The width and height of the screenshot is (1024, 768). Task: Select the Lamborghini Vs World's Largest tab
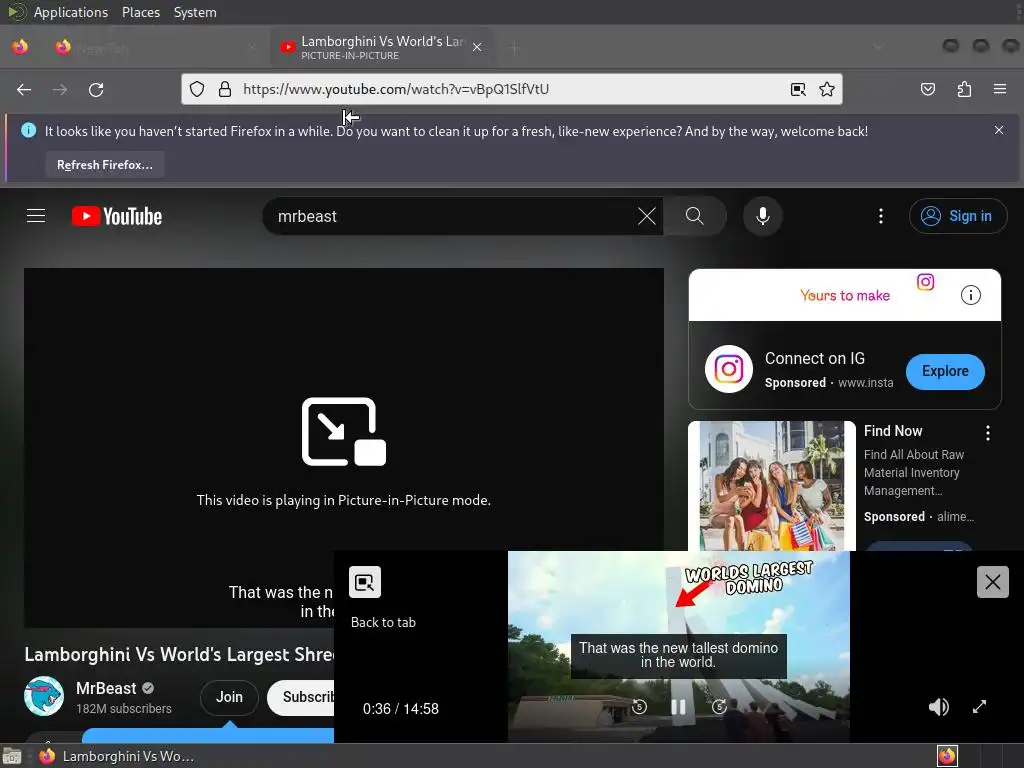tap(381, 47)
